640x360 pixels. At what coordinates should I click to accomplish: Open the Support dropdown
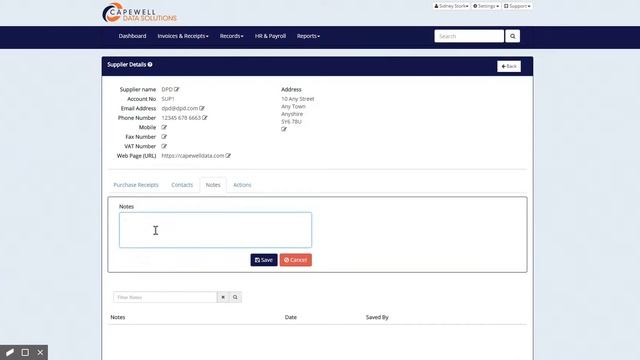tap(517, 6)
